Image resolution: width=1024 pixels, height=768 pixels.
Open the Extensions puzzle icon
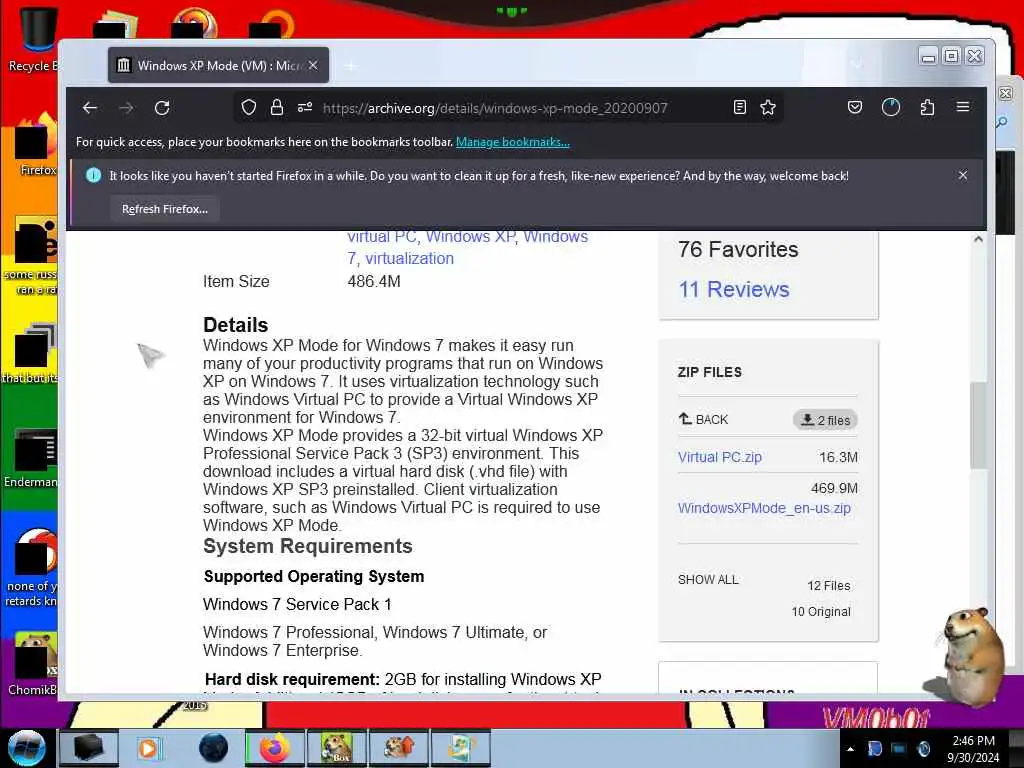pyautogui.click(x=927, y=107)
